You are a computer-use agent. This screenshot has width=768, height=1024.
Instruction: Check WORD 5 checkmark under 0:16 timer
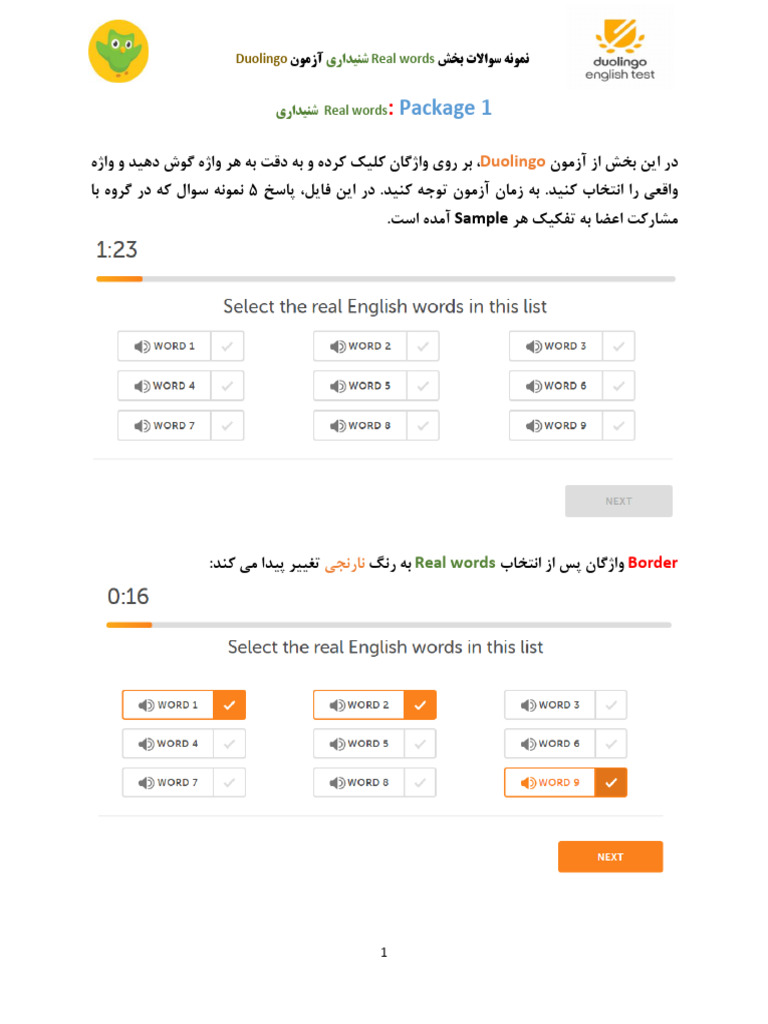click(x=420, y=744)
